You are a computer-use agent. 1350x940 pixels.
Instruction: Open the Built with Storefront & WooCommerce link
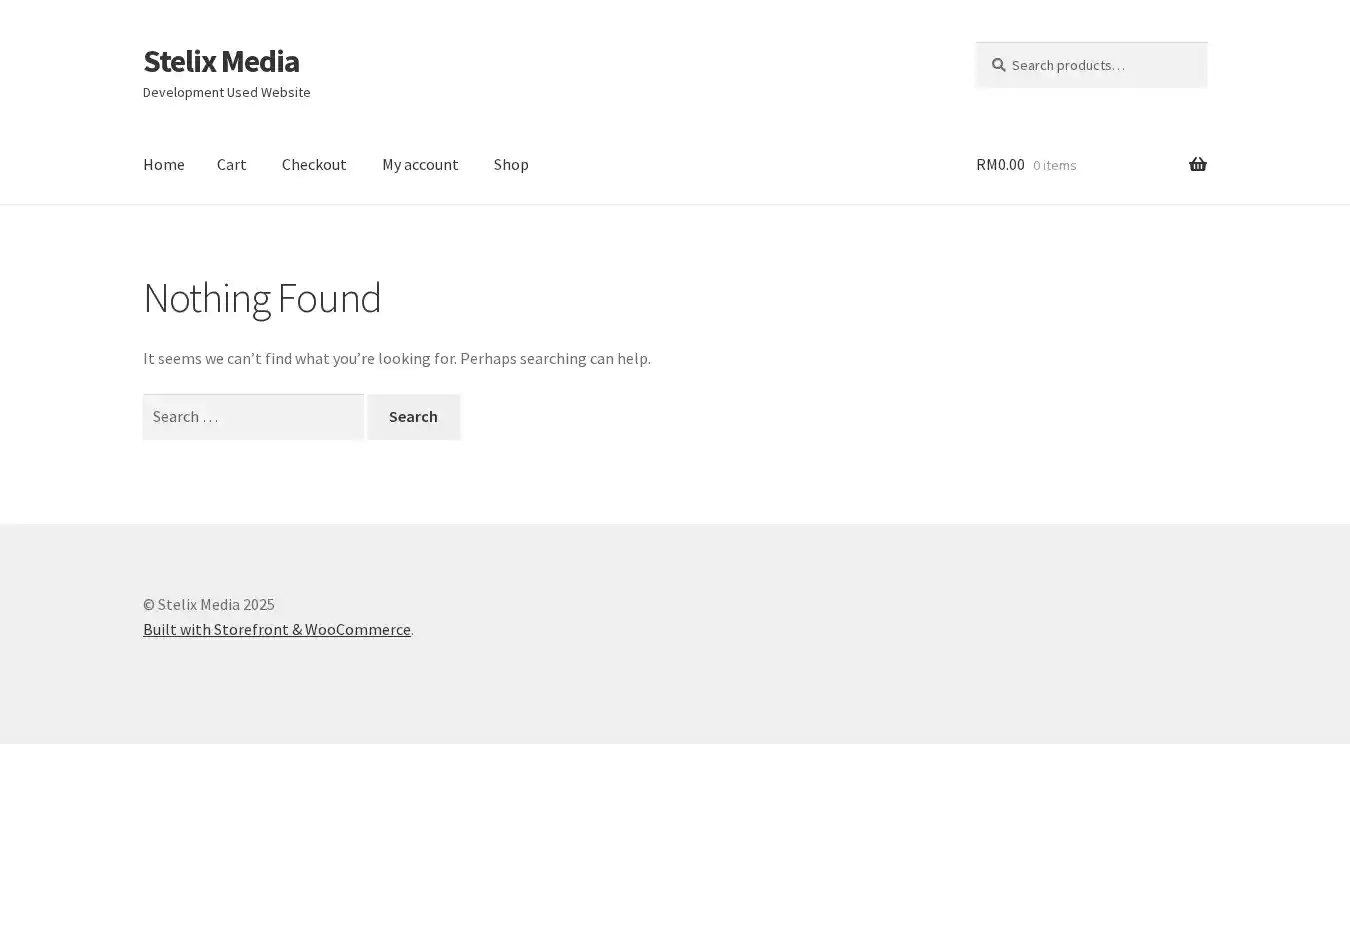[x=276, y=629]
